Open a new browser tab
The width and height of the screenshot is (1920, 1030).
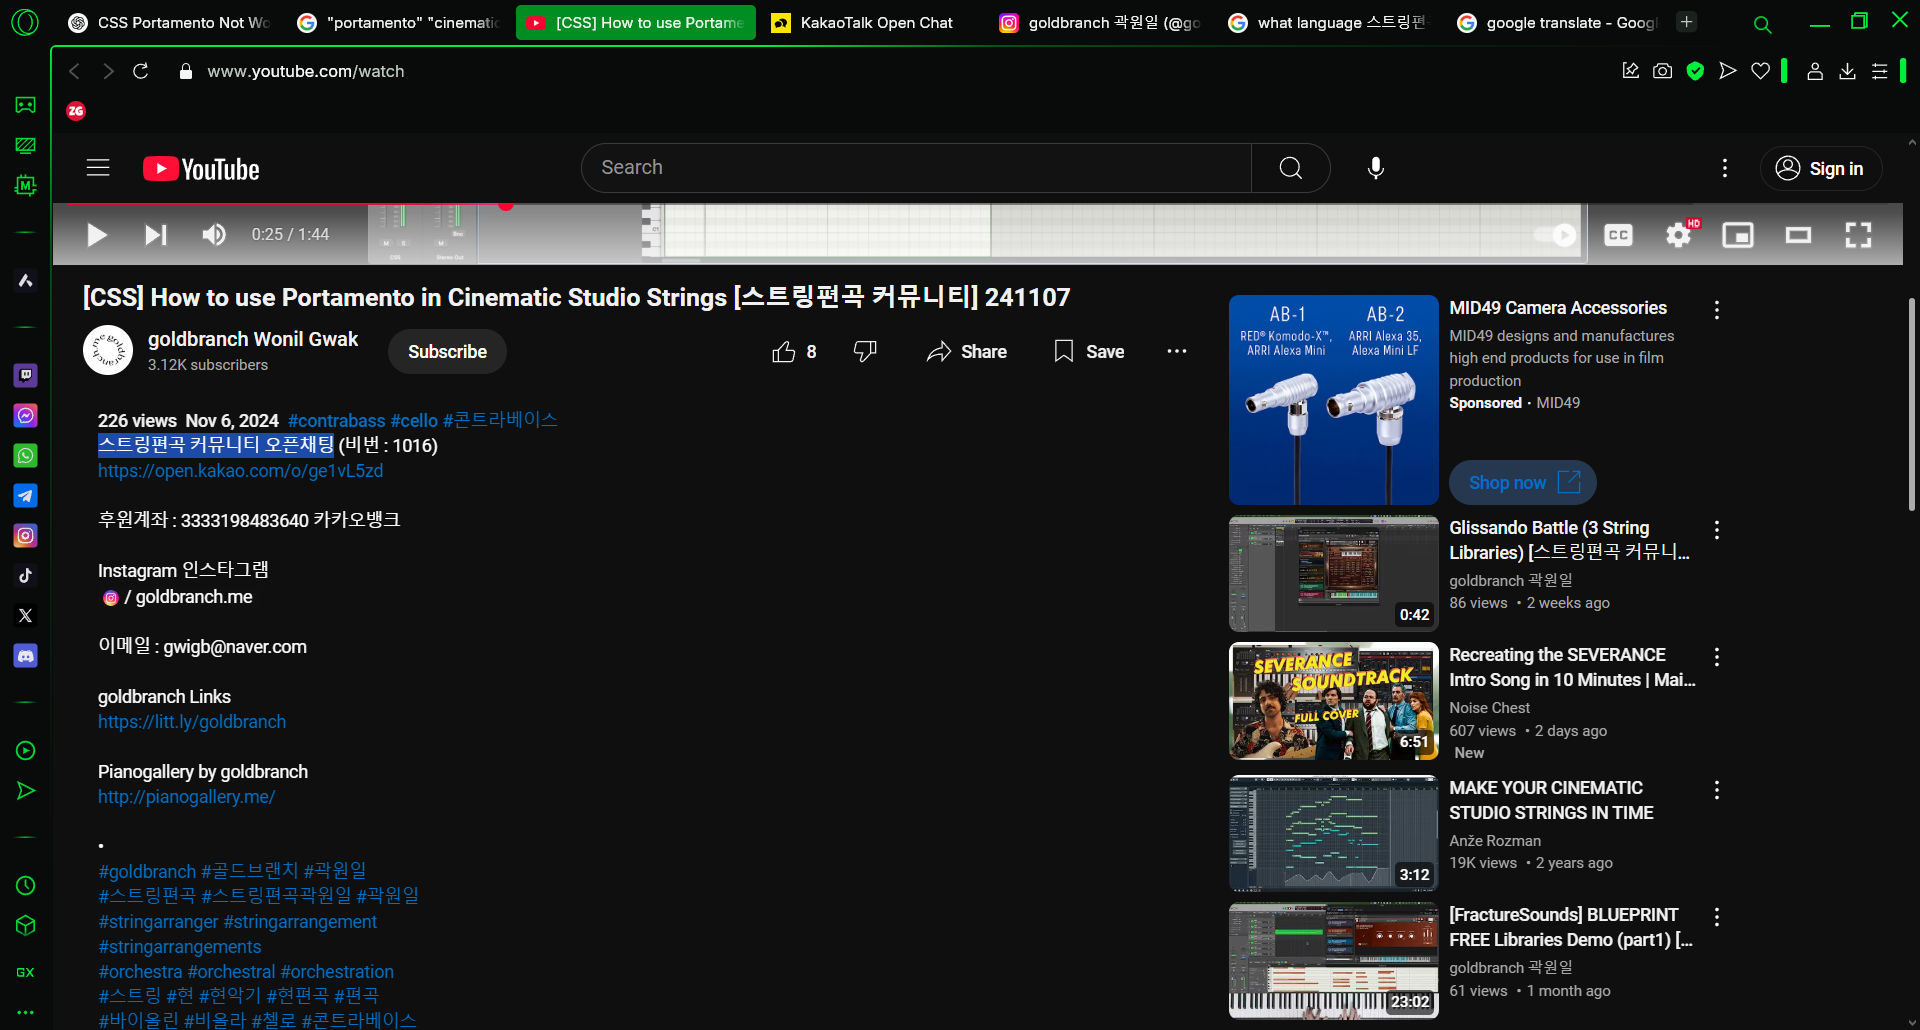coord(1687,21)
